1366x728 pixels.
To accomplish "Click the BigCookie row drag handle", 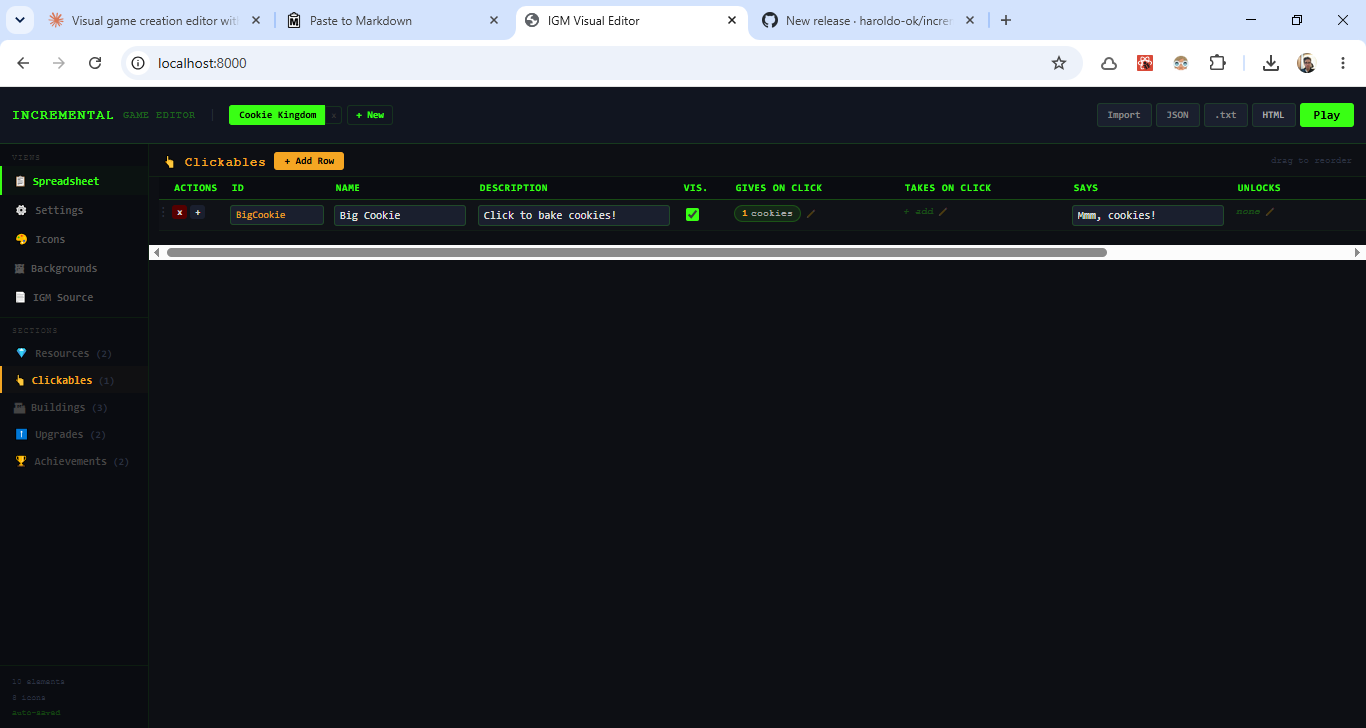I will pos(164,212).
